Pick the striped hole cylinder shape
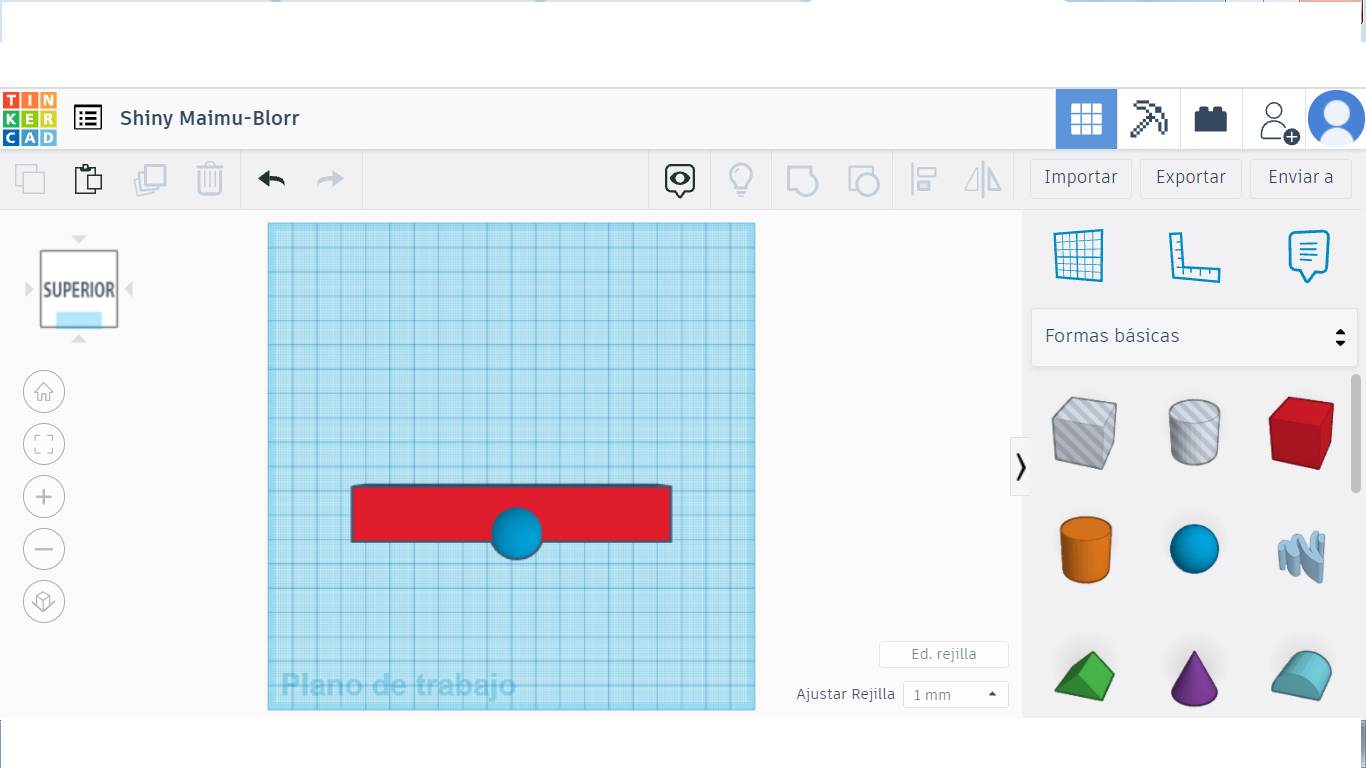The height and width of the screenshot is (768, 1366). (x=1194, y=431)
